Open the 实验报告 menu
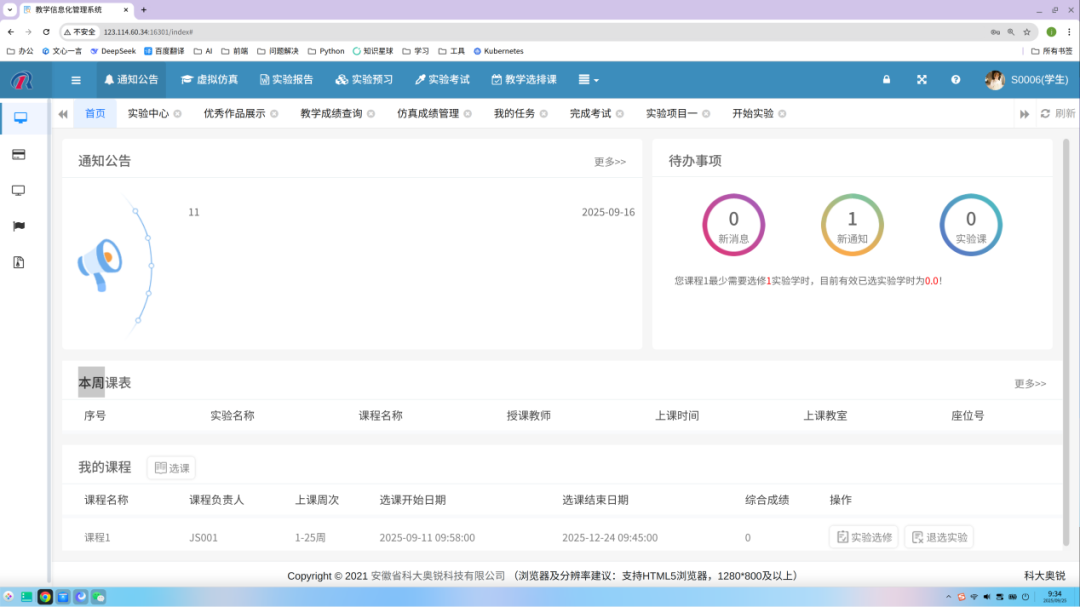The width and height of the screenshot is (1080, 607). point(287,80)
